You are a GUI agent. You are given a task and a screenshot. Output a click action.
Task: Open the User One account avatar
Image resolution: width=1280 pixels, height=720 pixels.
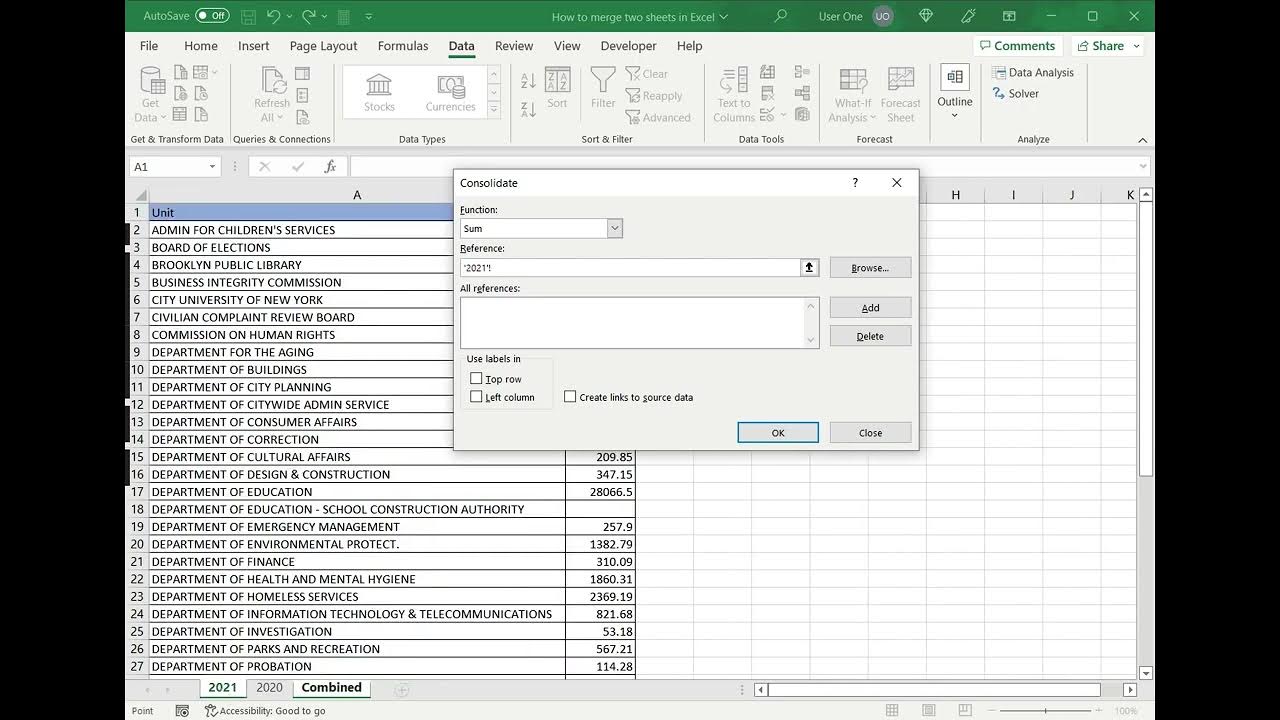tap(882, 16)
